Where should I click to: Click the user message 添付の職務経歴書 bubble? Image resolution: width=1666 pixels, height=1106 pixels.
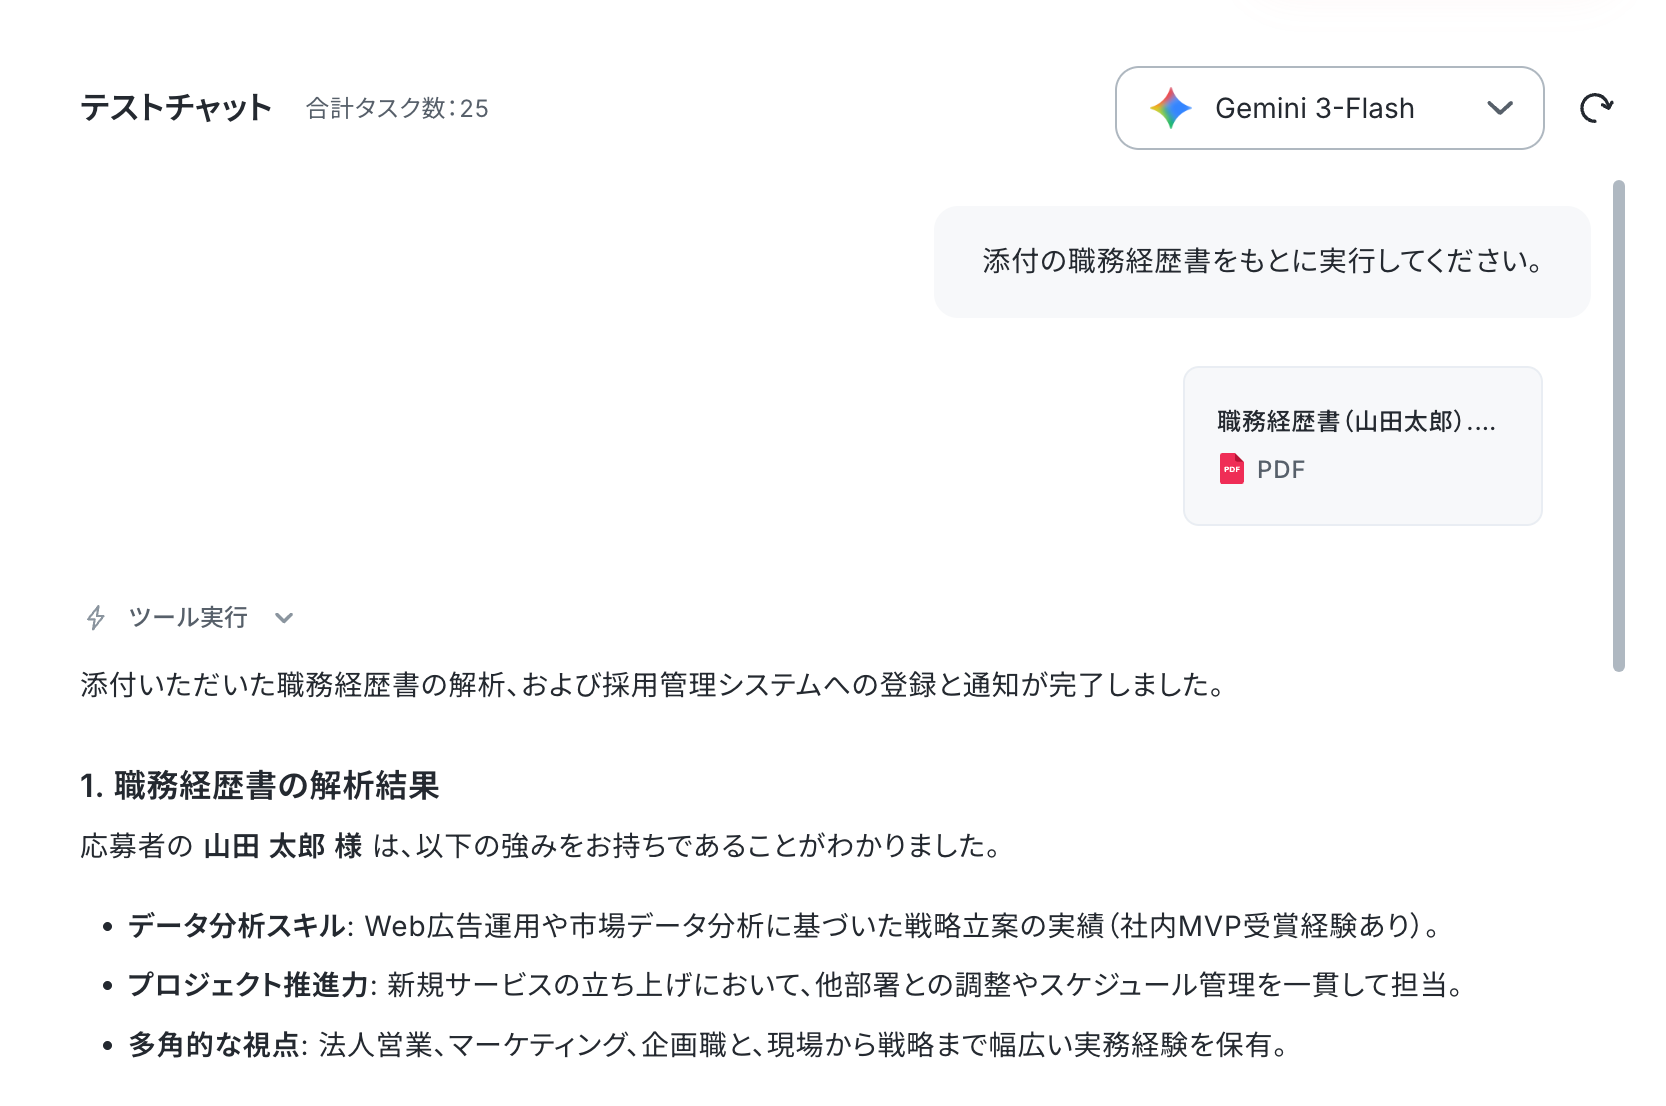click(1262, 262)
